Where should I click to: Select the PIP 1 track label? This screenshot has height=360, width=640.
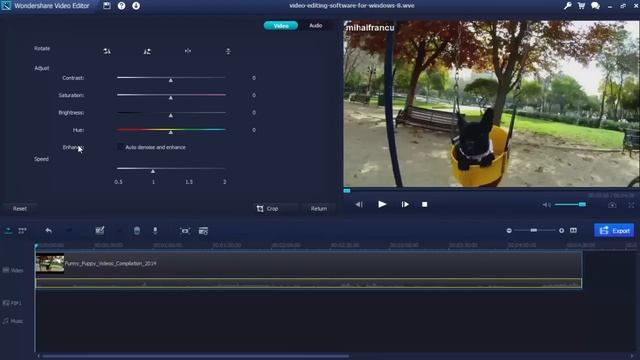(x=12, y=303)
